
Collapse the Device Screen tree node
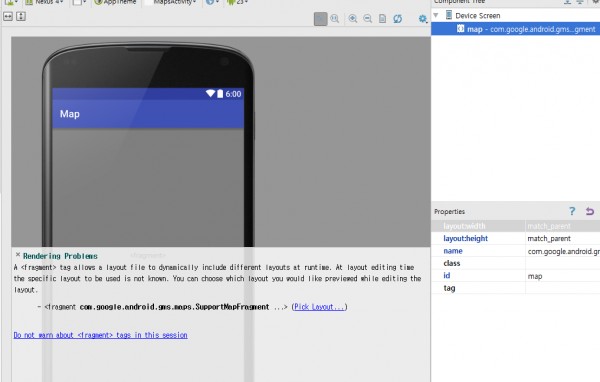coord(435,15)
